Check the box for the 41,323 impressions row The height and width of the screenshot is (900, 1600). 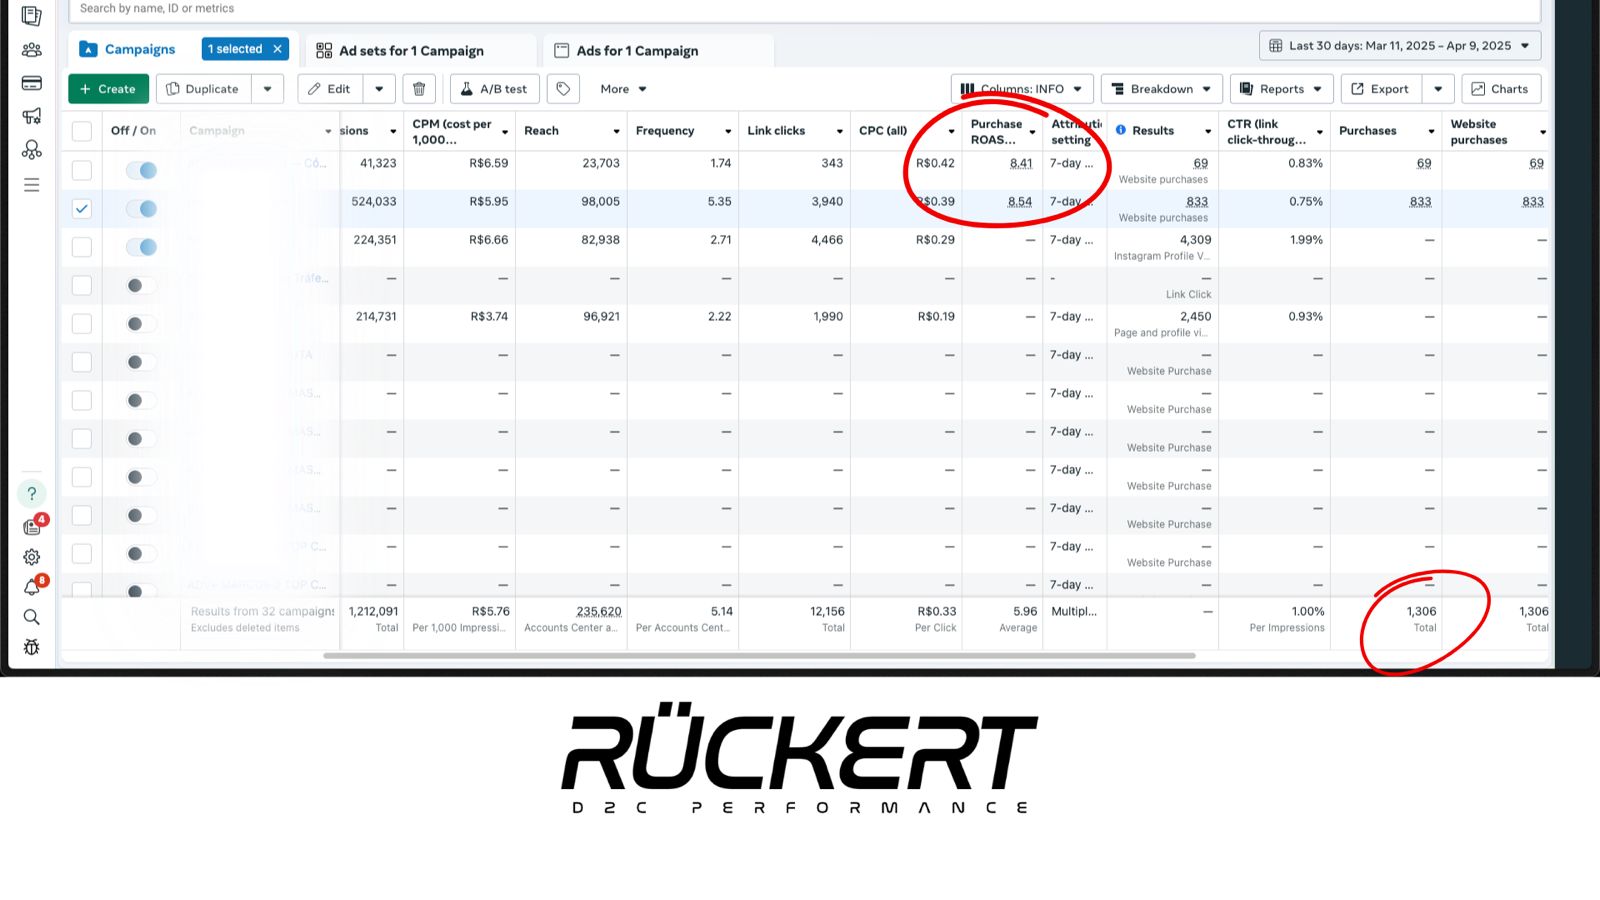pyautogui.click(x=82, y=170)
